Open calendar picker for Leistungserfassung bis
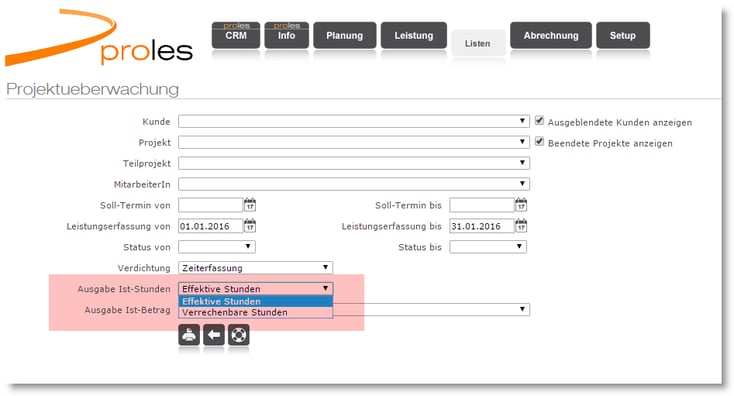 click(x=521, y=226)
